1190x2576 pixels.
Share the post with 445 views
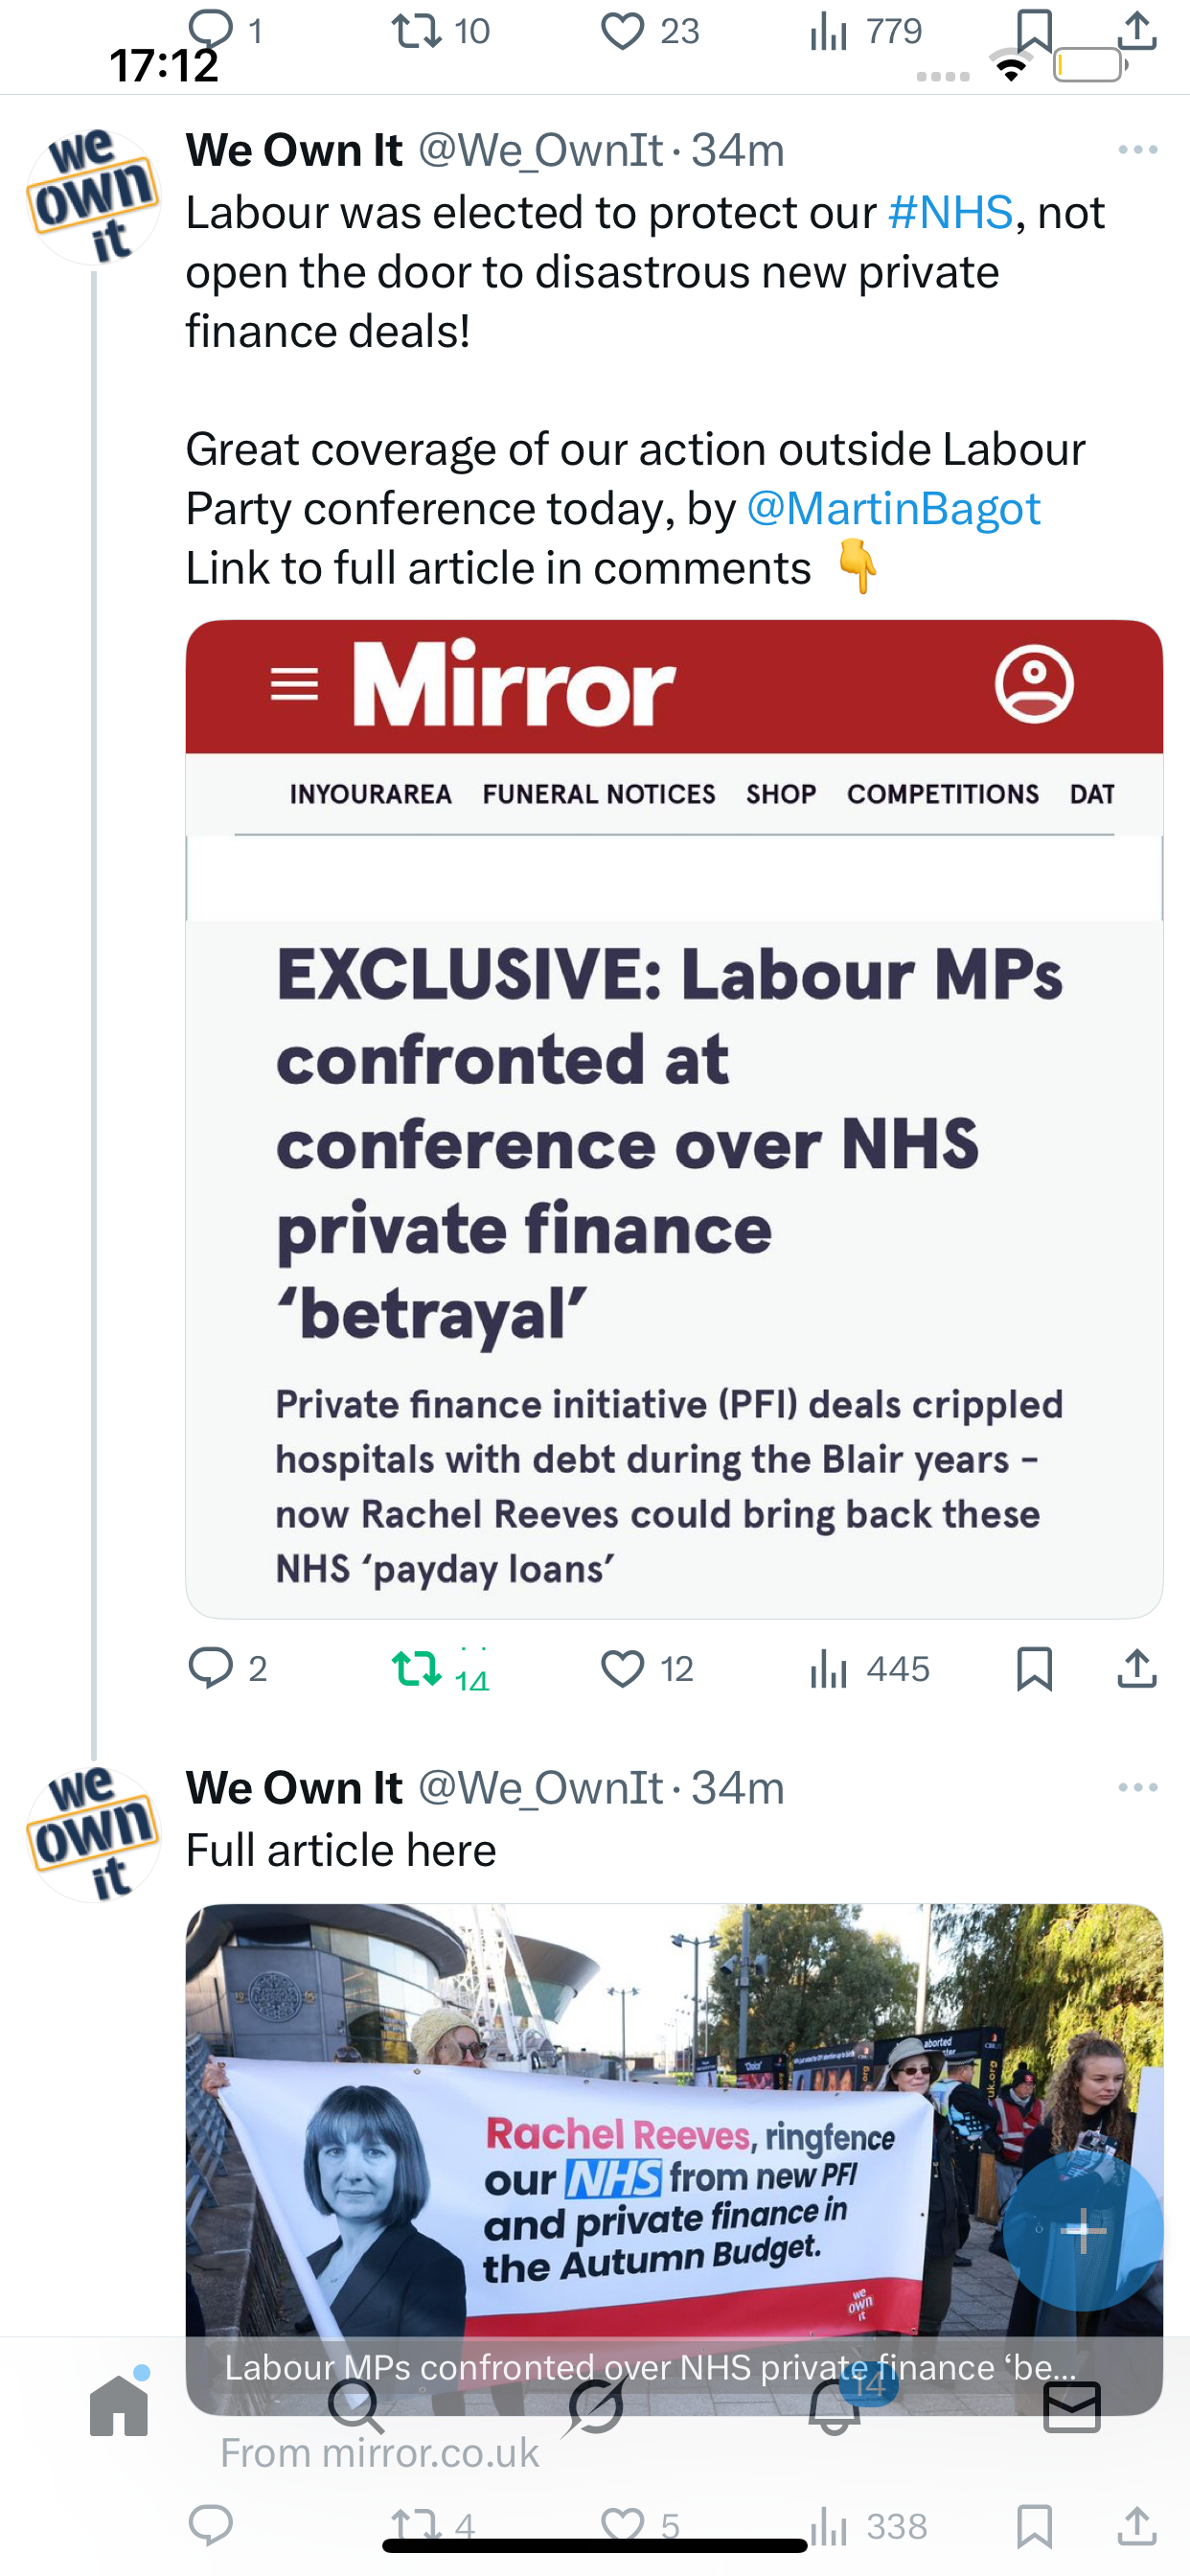(x=1137, y=1669)
